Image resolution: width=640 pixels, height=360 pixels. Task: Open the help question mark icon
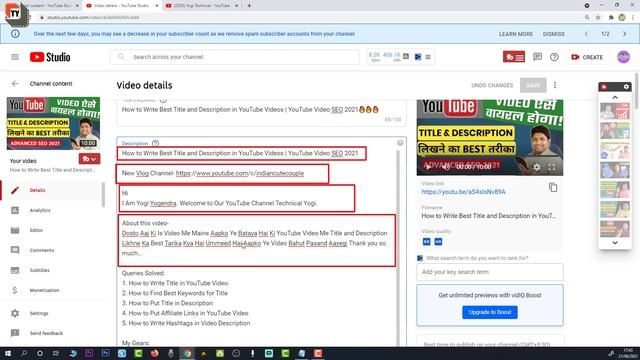pyautogui.click(x=554, y=57)
